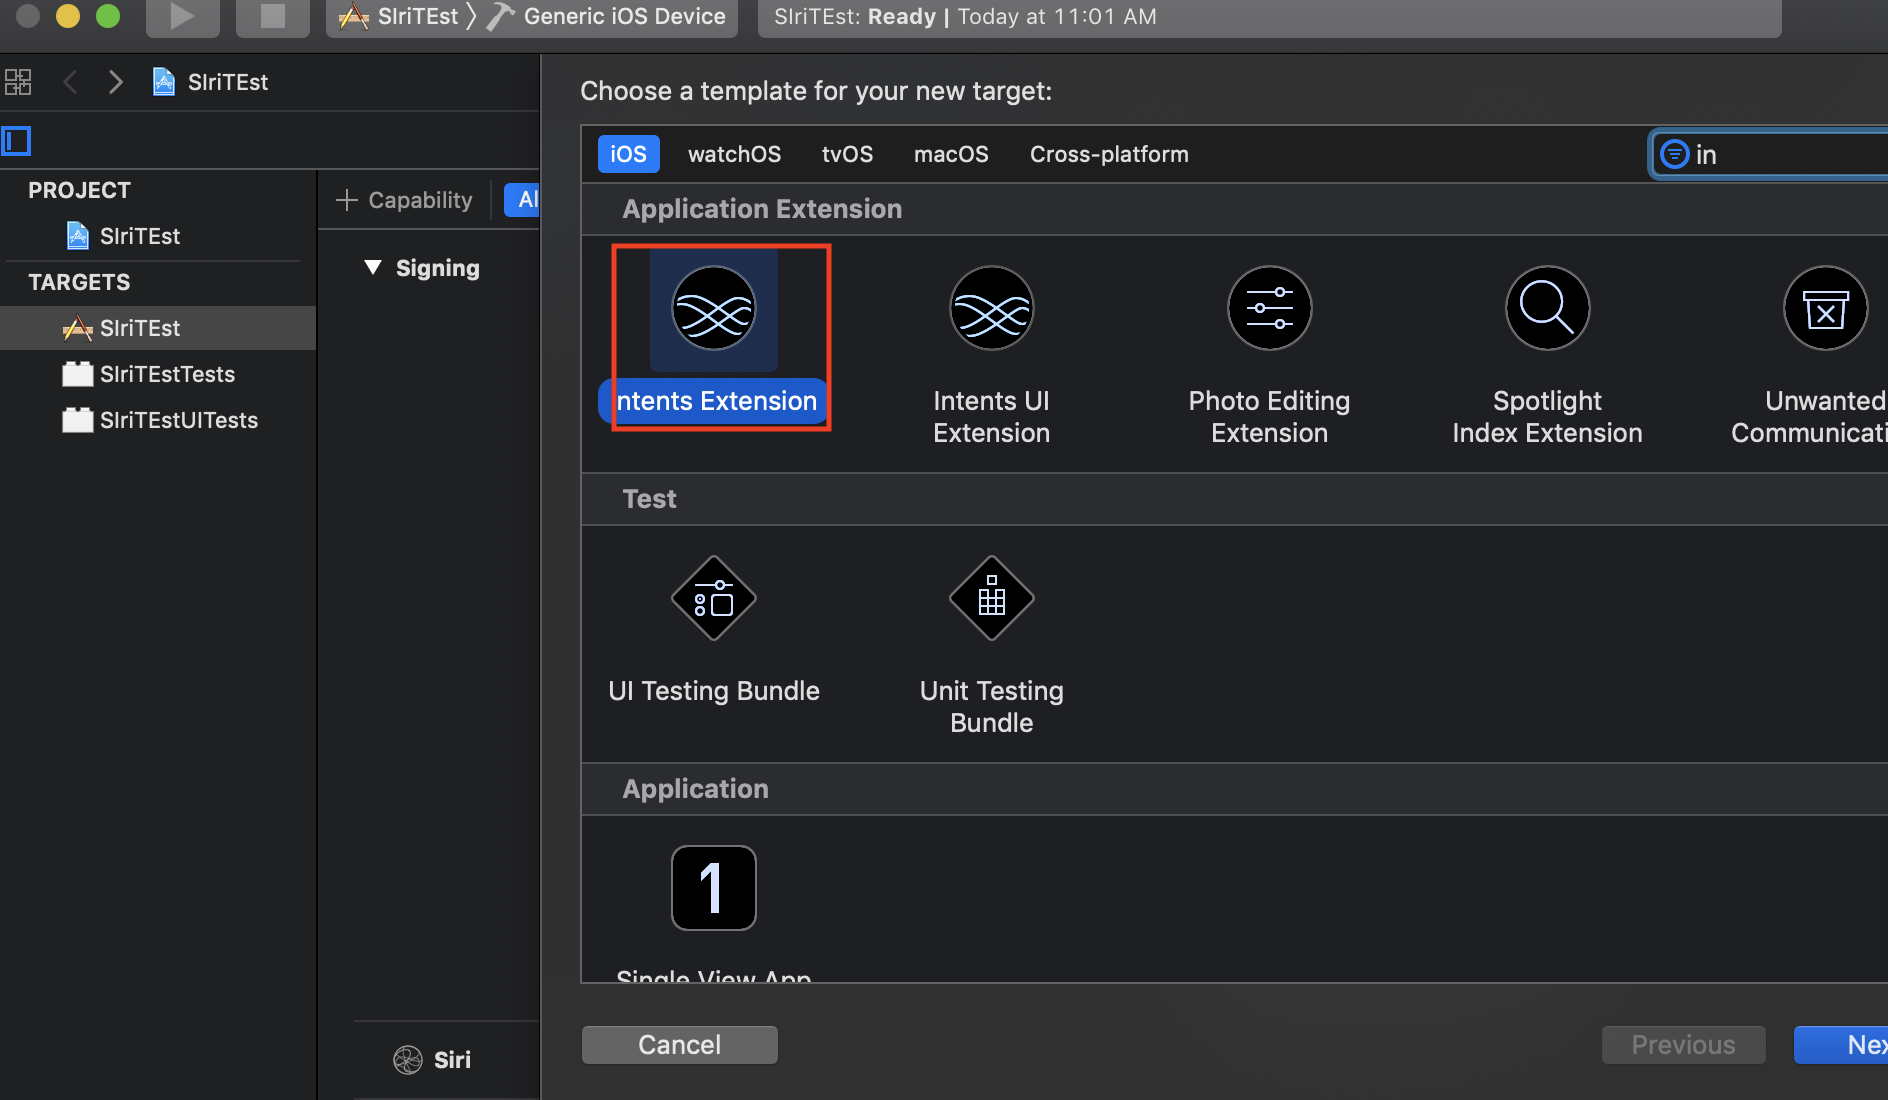
Task: Go forward with the right chevron
Action: pos(115,82)
